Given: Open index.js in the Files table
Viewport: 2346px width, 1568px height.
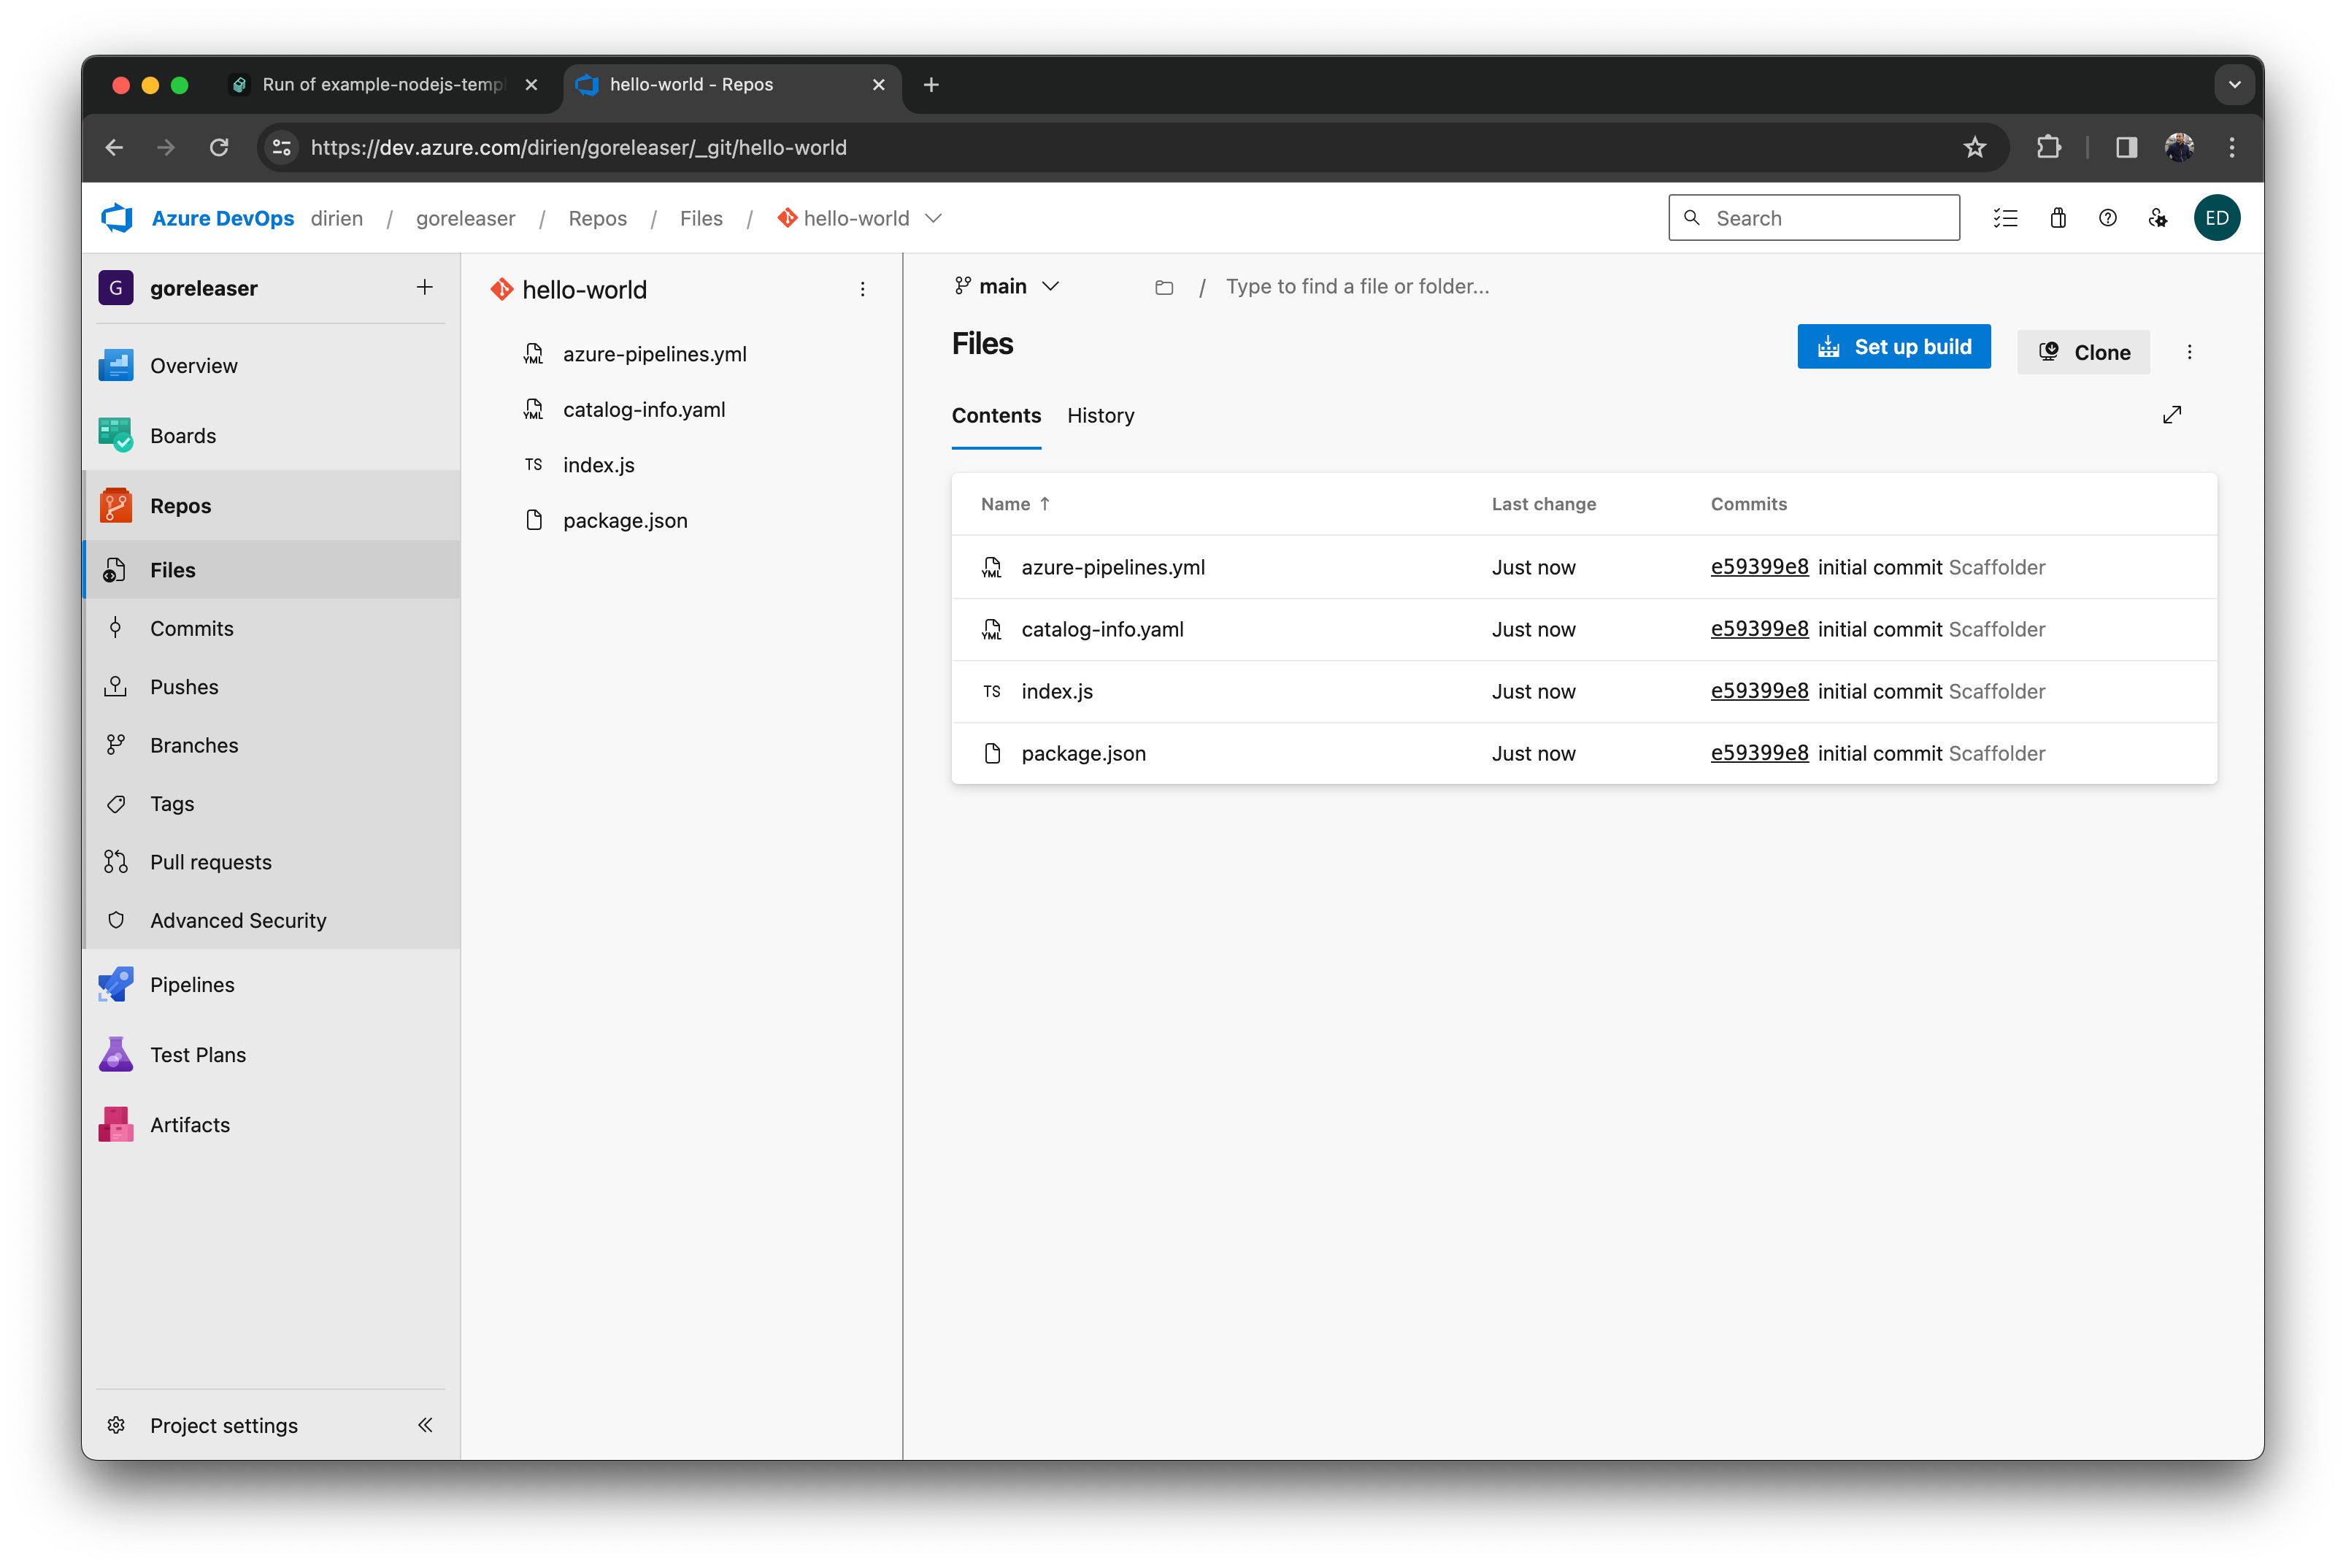Looking at the screenshot, I should 1057,691.
